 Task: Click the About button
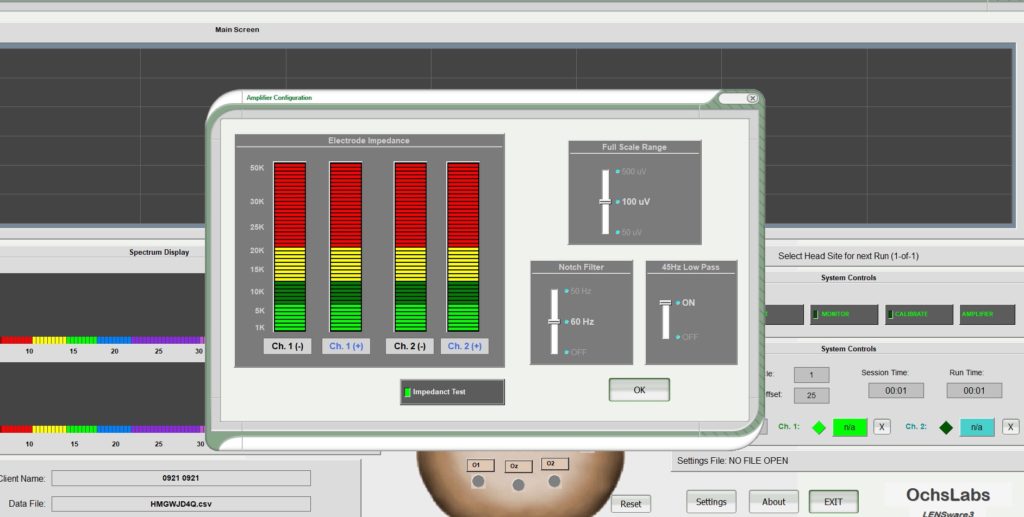click(x=773, y=502)
